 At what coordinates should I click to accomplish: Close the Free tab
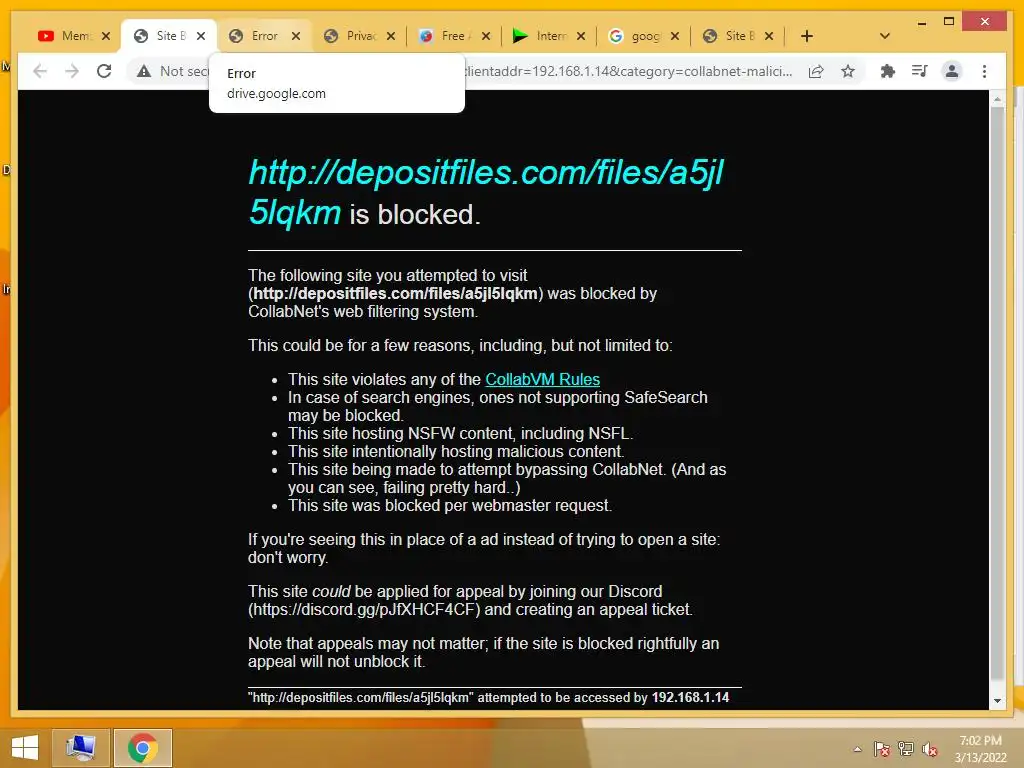(x=486, y=36)
